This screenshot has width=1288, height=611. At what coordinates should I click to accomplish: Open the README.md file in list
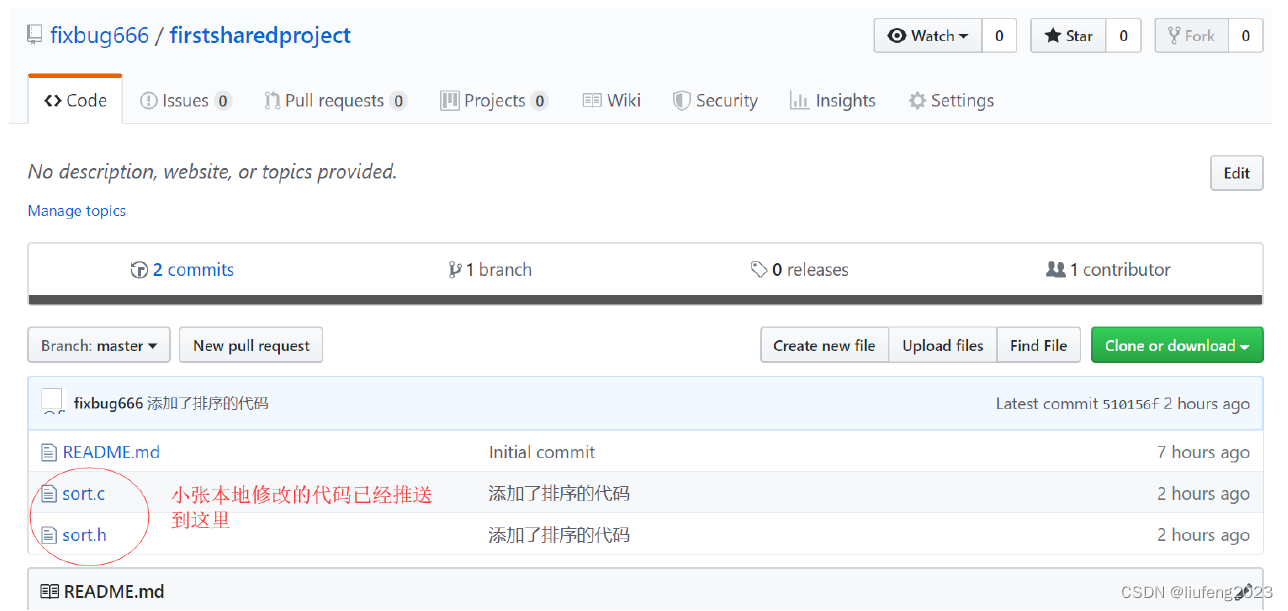coord(111,452)
